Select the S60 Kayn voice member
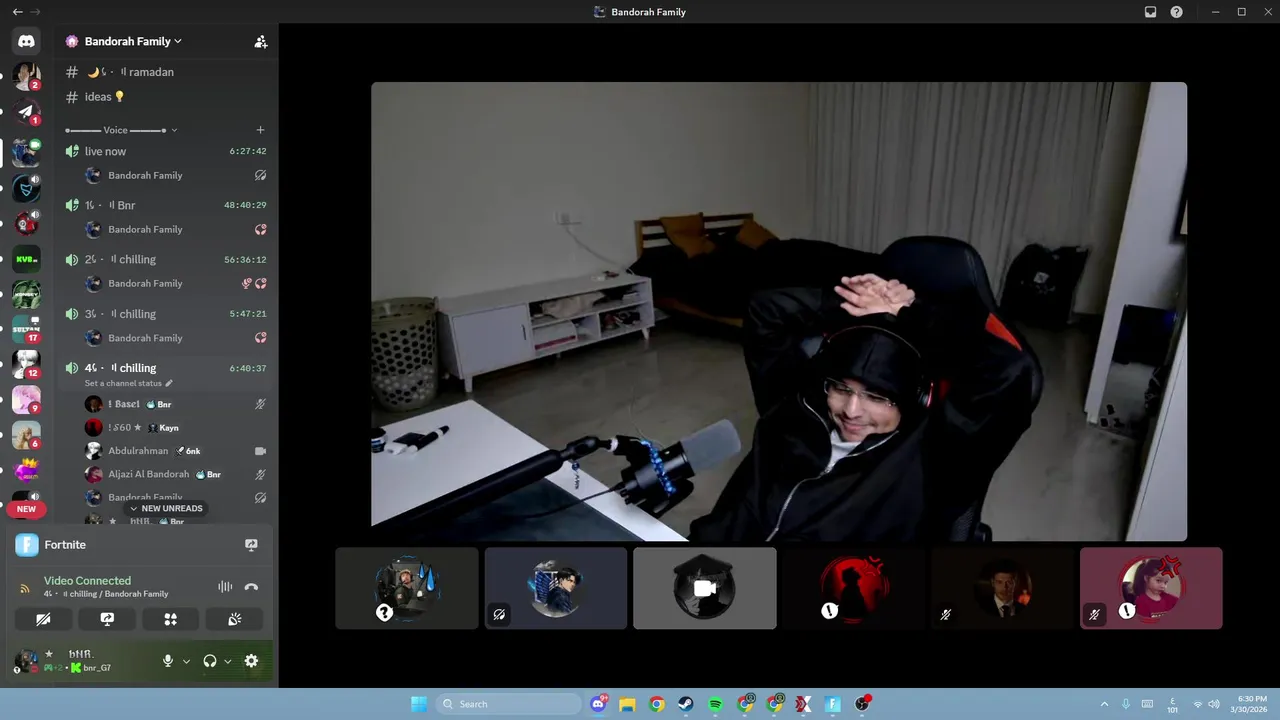The width and height of the screenshot is (1280, 720). click(x=174, y=427)
